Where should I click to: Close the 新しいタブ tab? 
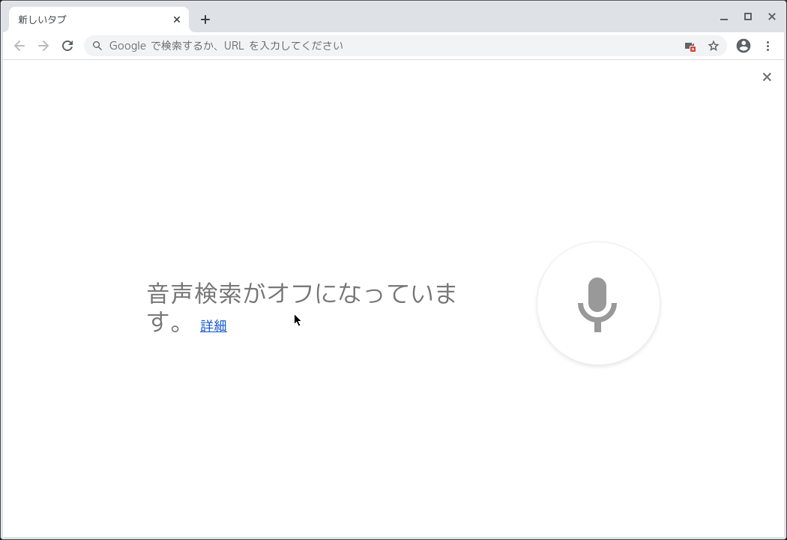click(177, 20)
